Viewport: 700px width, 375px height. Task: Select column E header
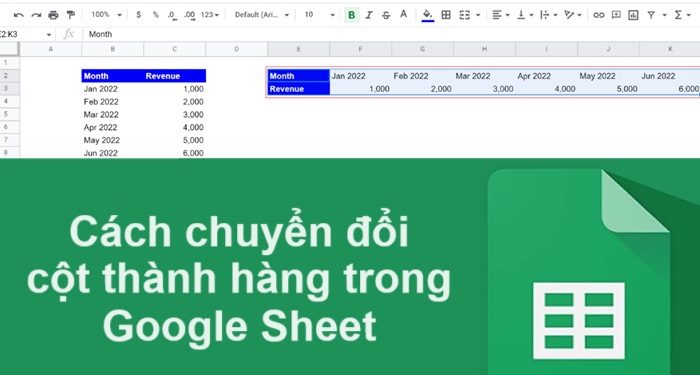pyautogui.click(x=299, y=49)
